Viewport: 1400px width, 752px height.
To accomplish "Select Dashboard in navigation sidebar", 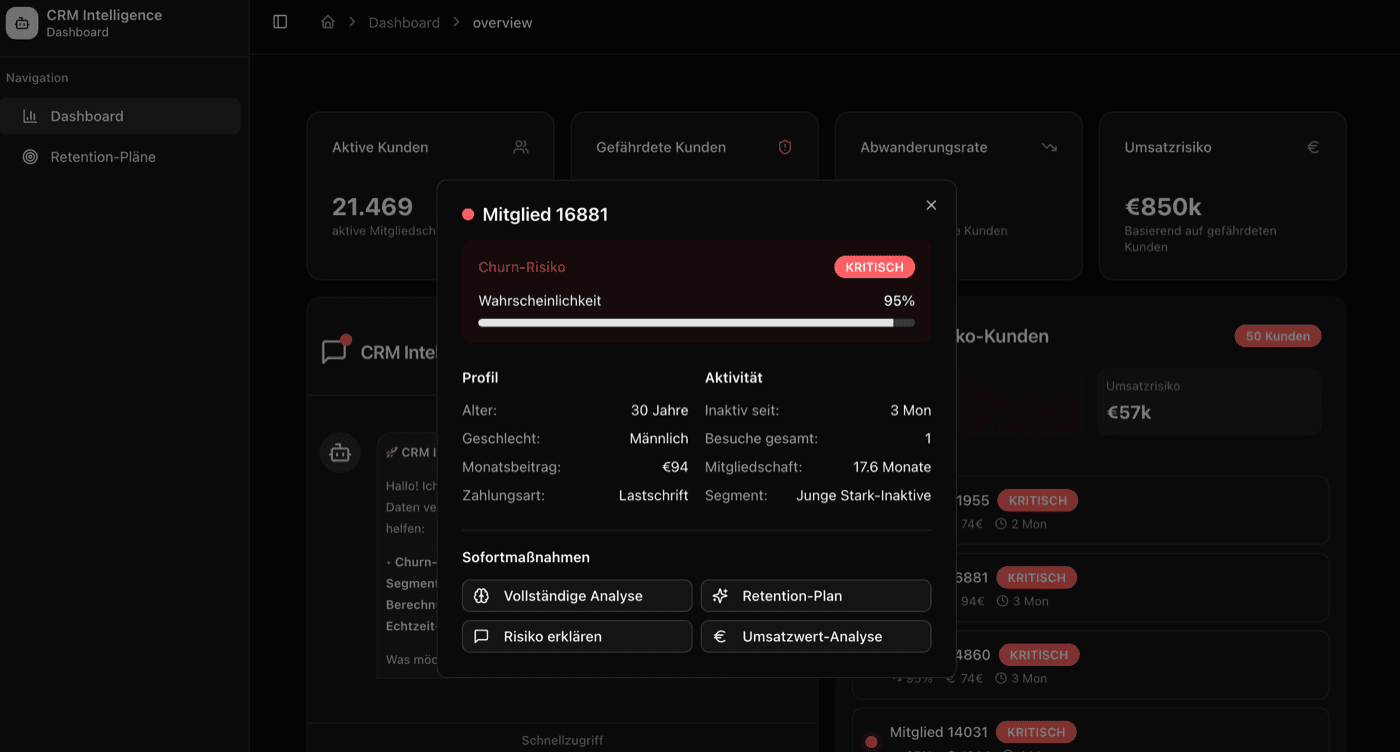I will point(120,116).
